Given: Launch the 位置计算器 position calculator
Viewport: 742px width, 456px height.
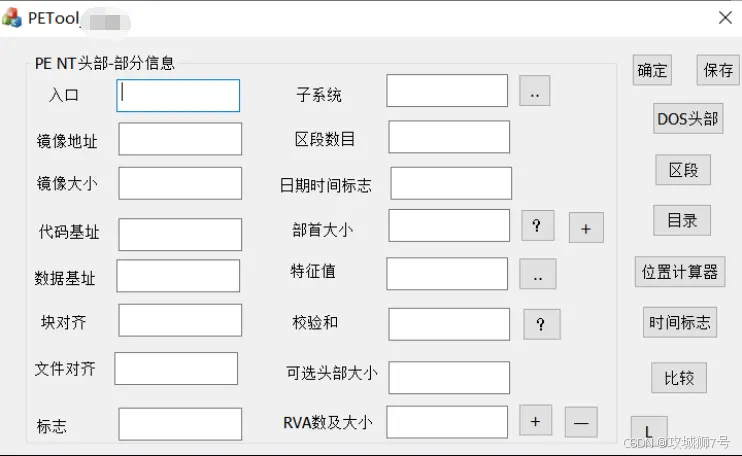Looking at the screenshot, I should pyautogui.click(x=680, y=272).
